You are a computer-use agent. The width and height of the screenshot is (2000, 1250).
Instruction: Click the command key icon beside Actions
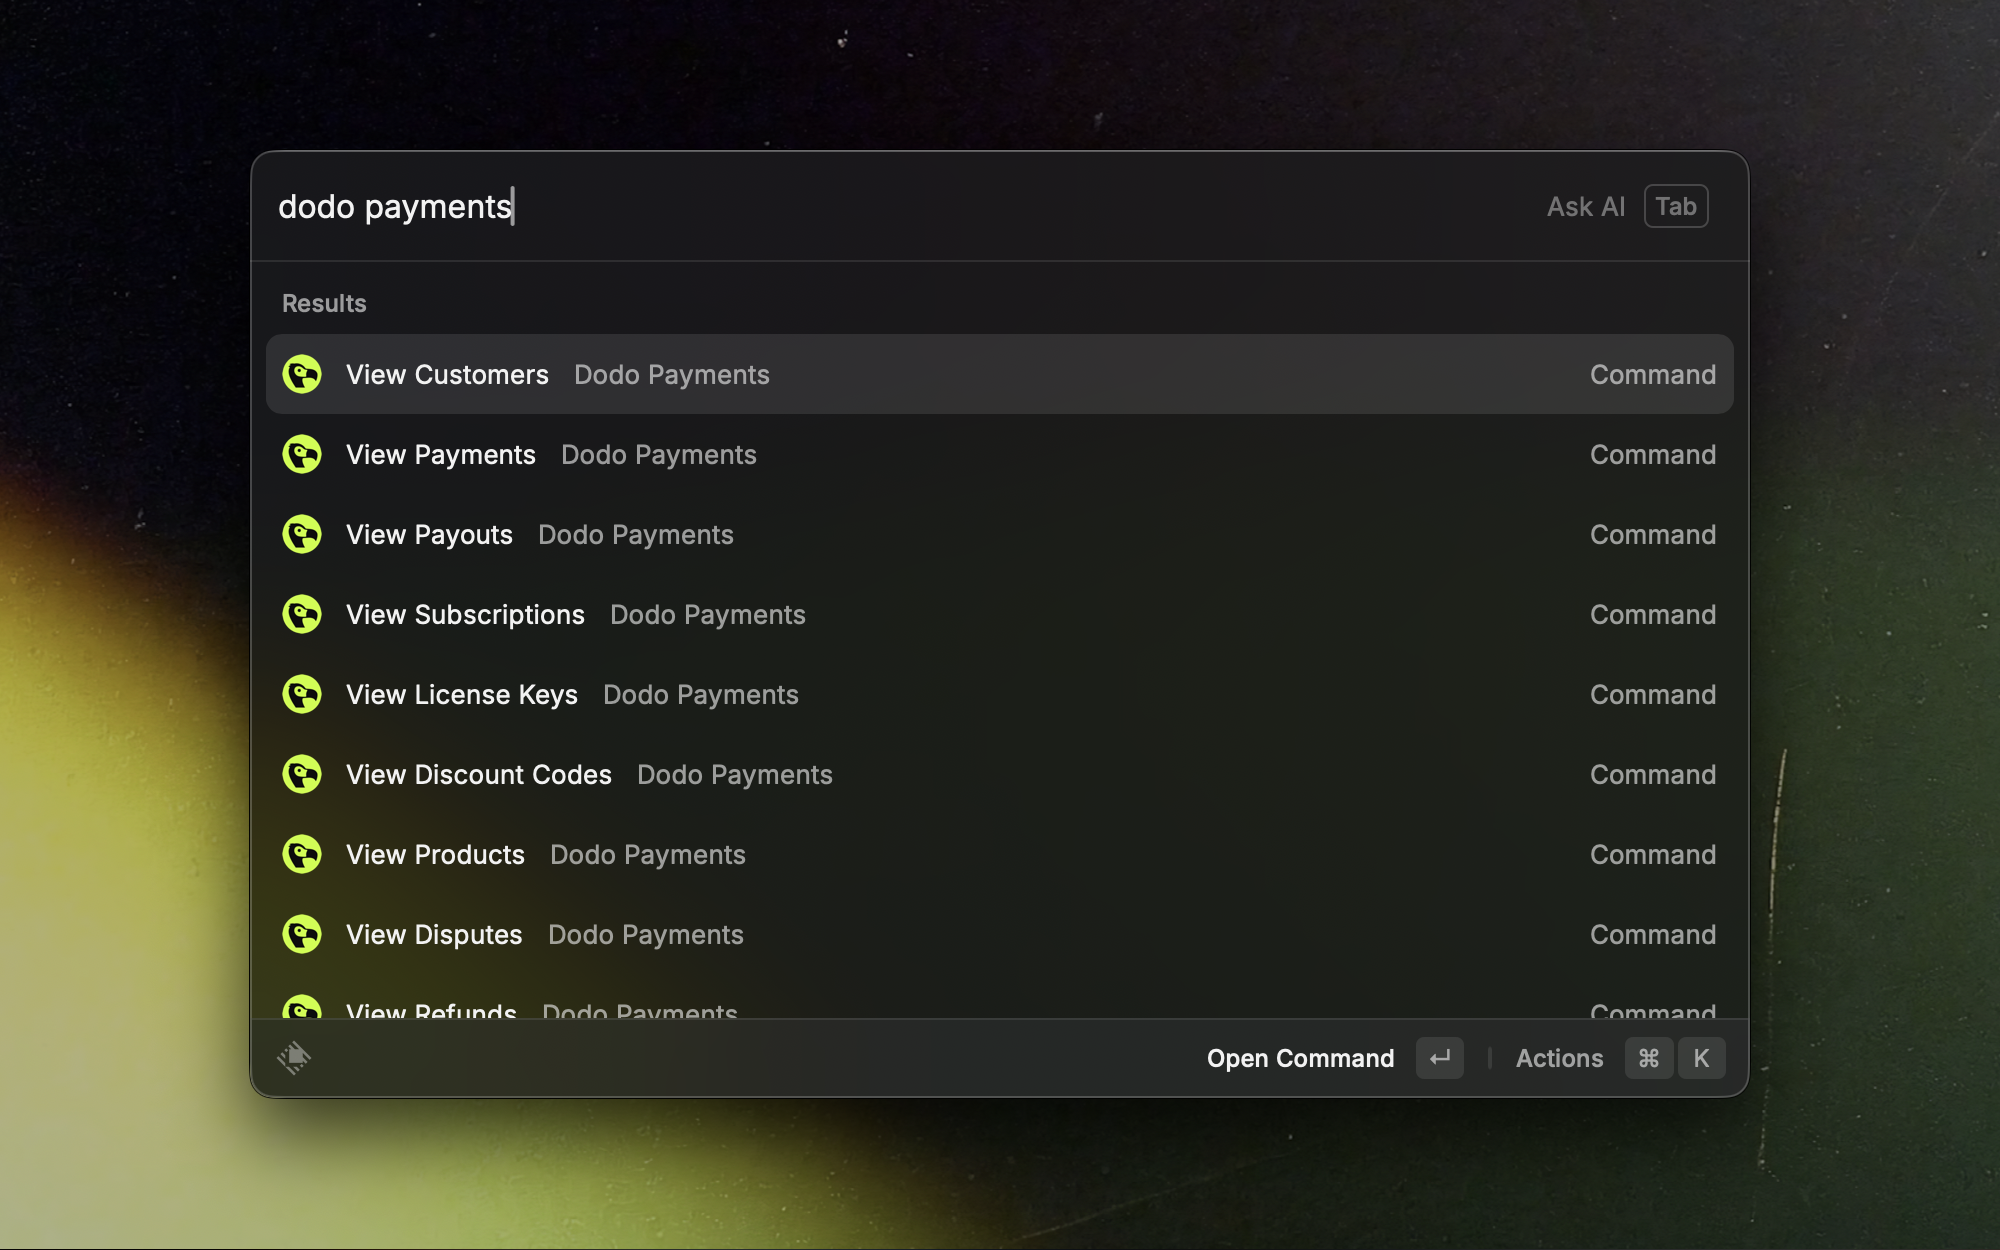coord(1649,1058)
